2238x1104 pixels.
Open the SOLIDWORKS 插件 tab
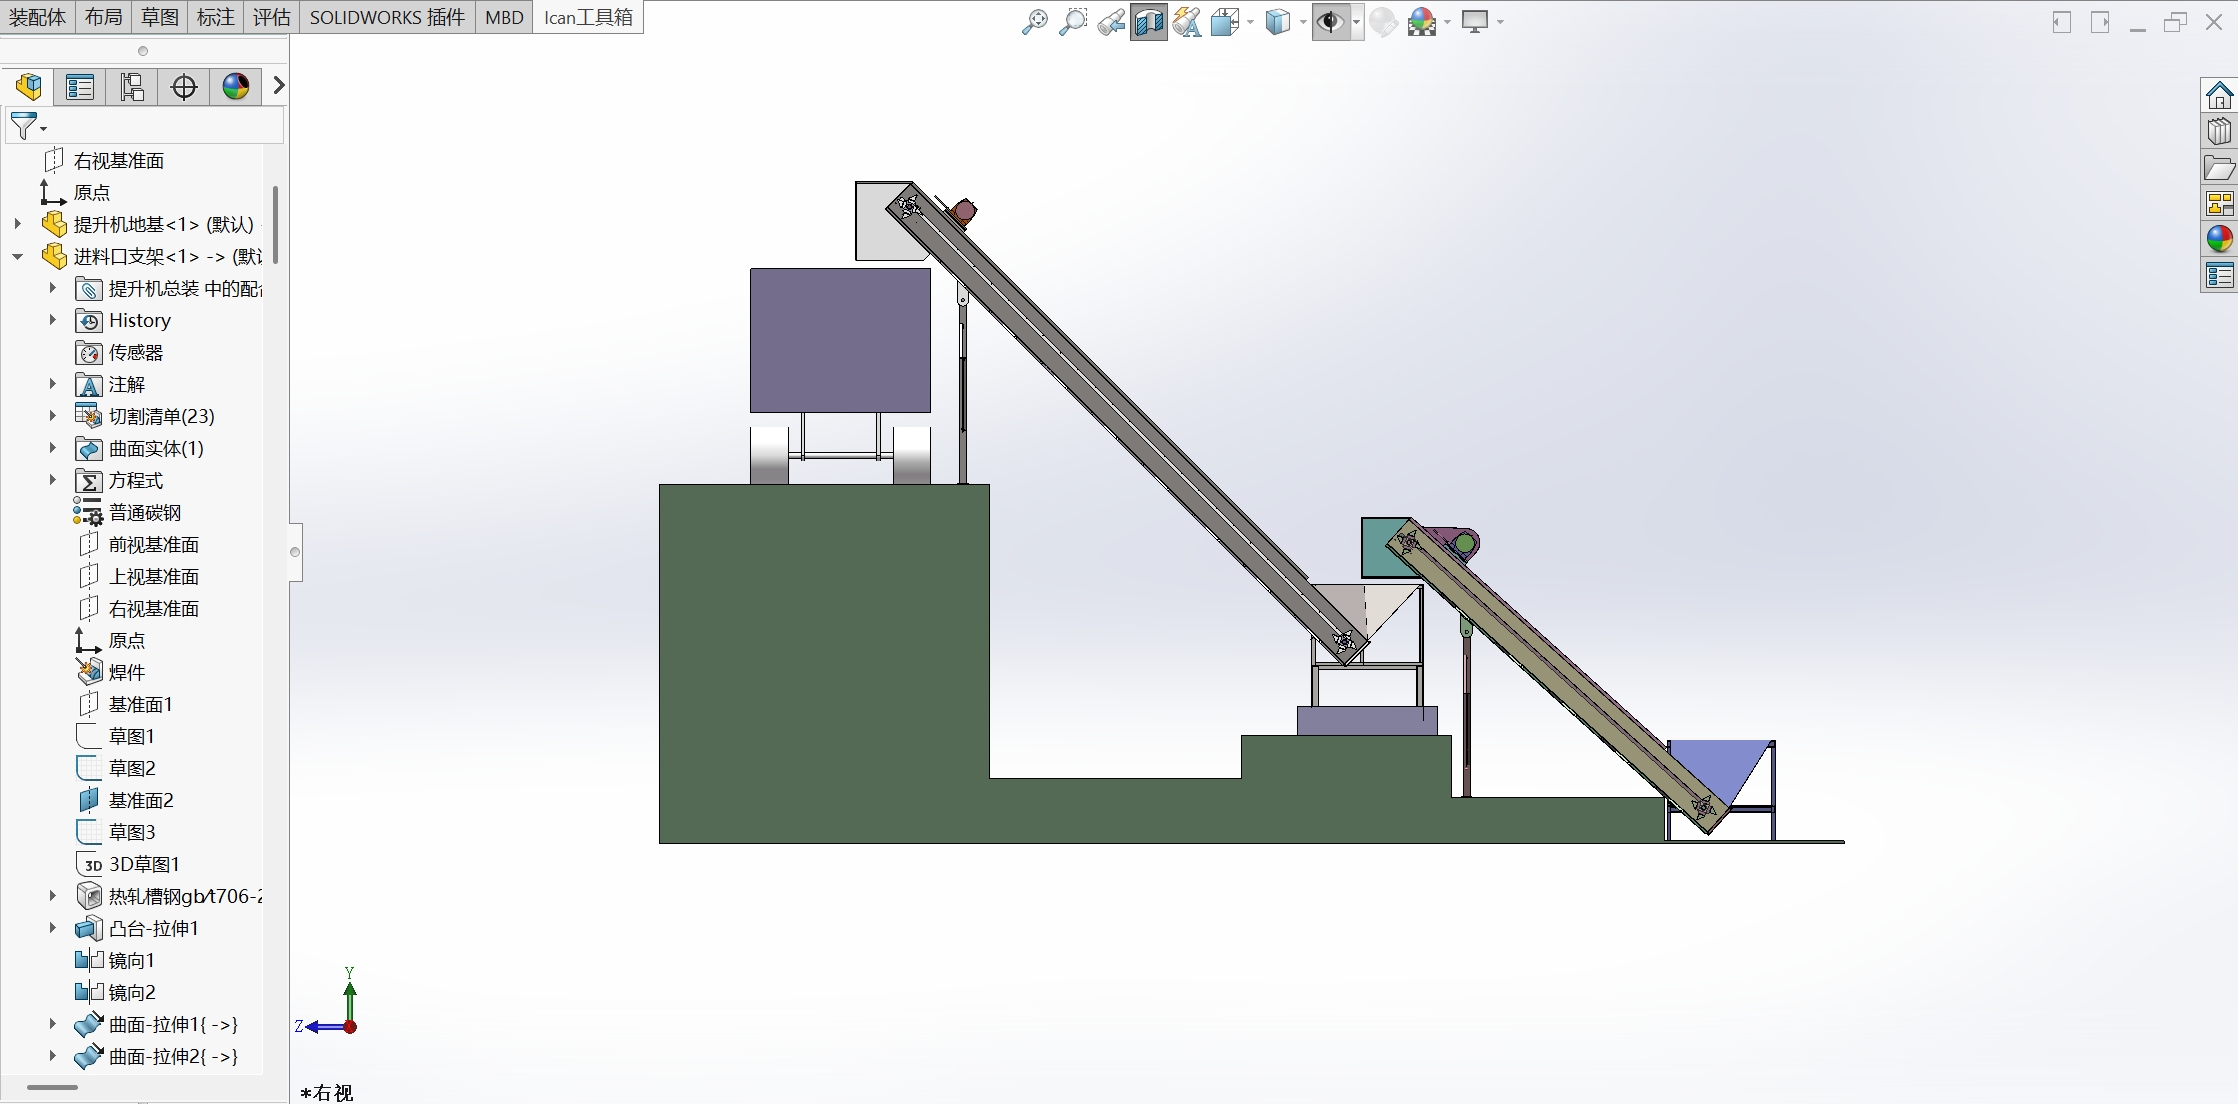(387, 17)
